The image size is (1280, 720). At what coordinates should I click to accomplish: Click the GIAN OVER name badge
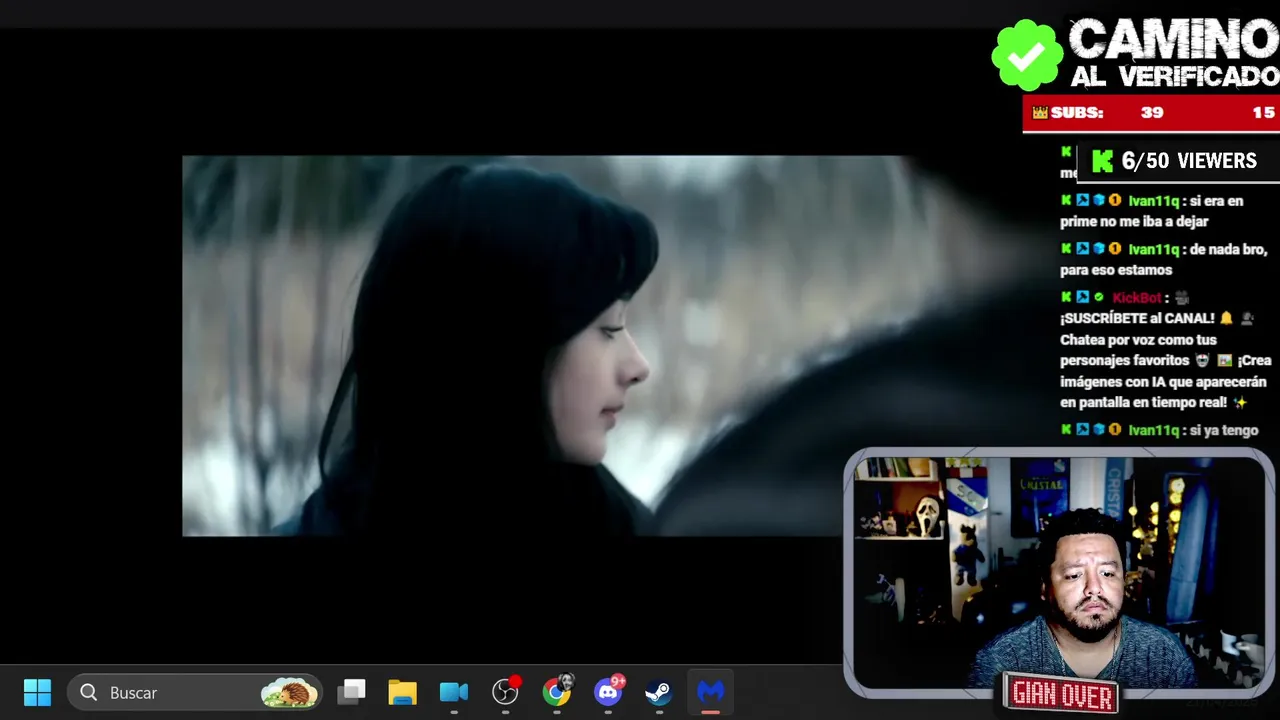click(1063, 694)
